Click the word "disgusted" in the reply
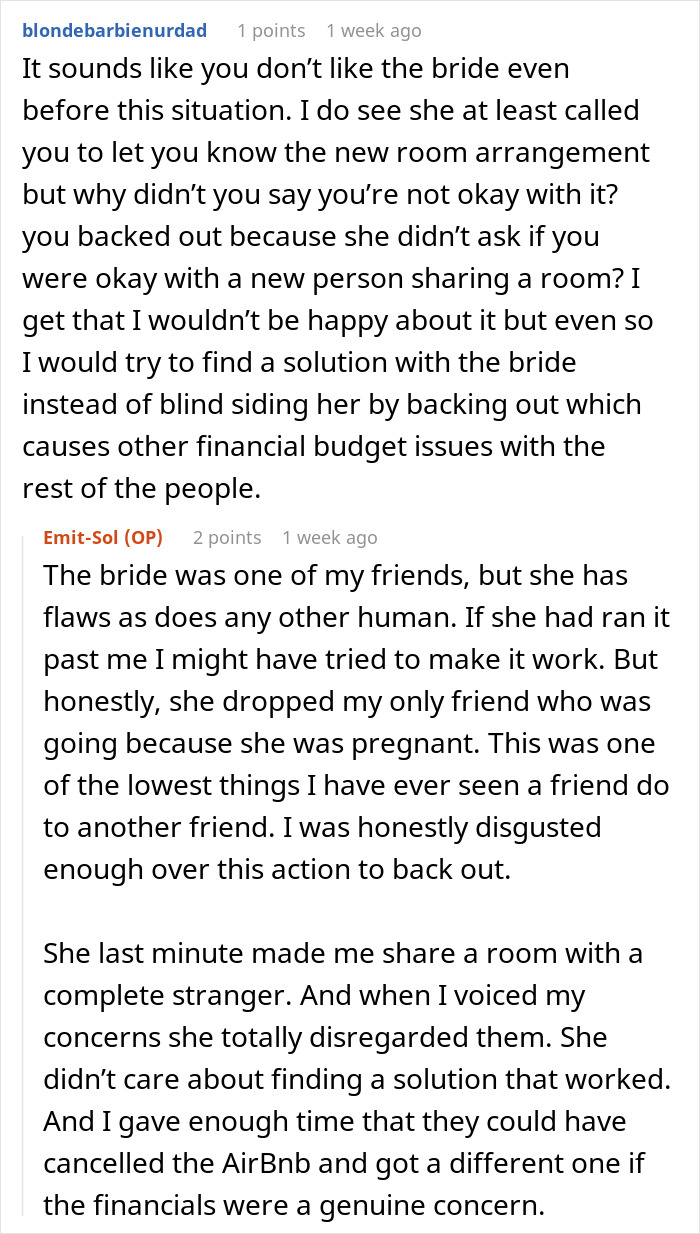The height and width of the screenshot is (1234, 700). pos(536,828)
